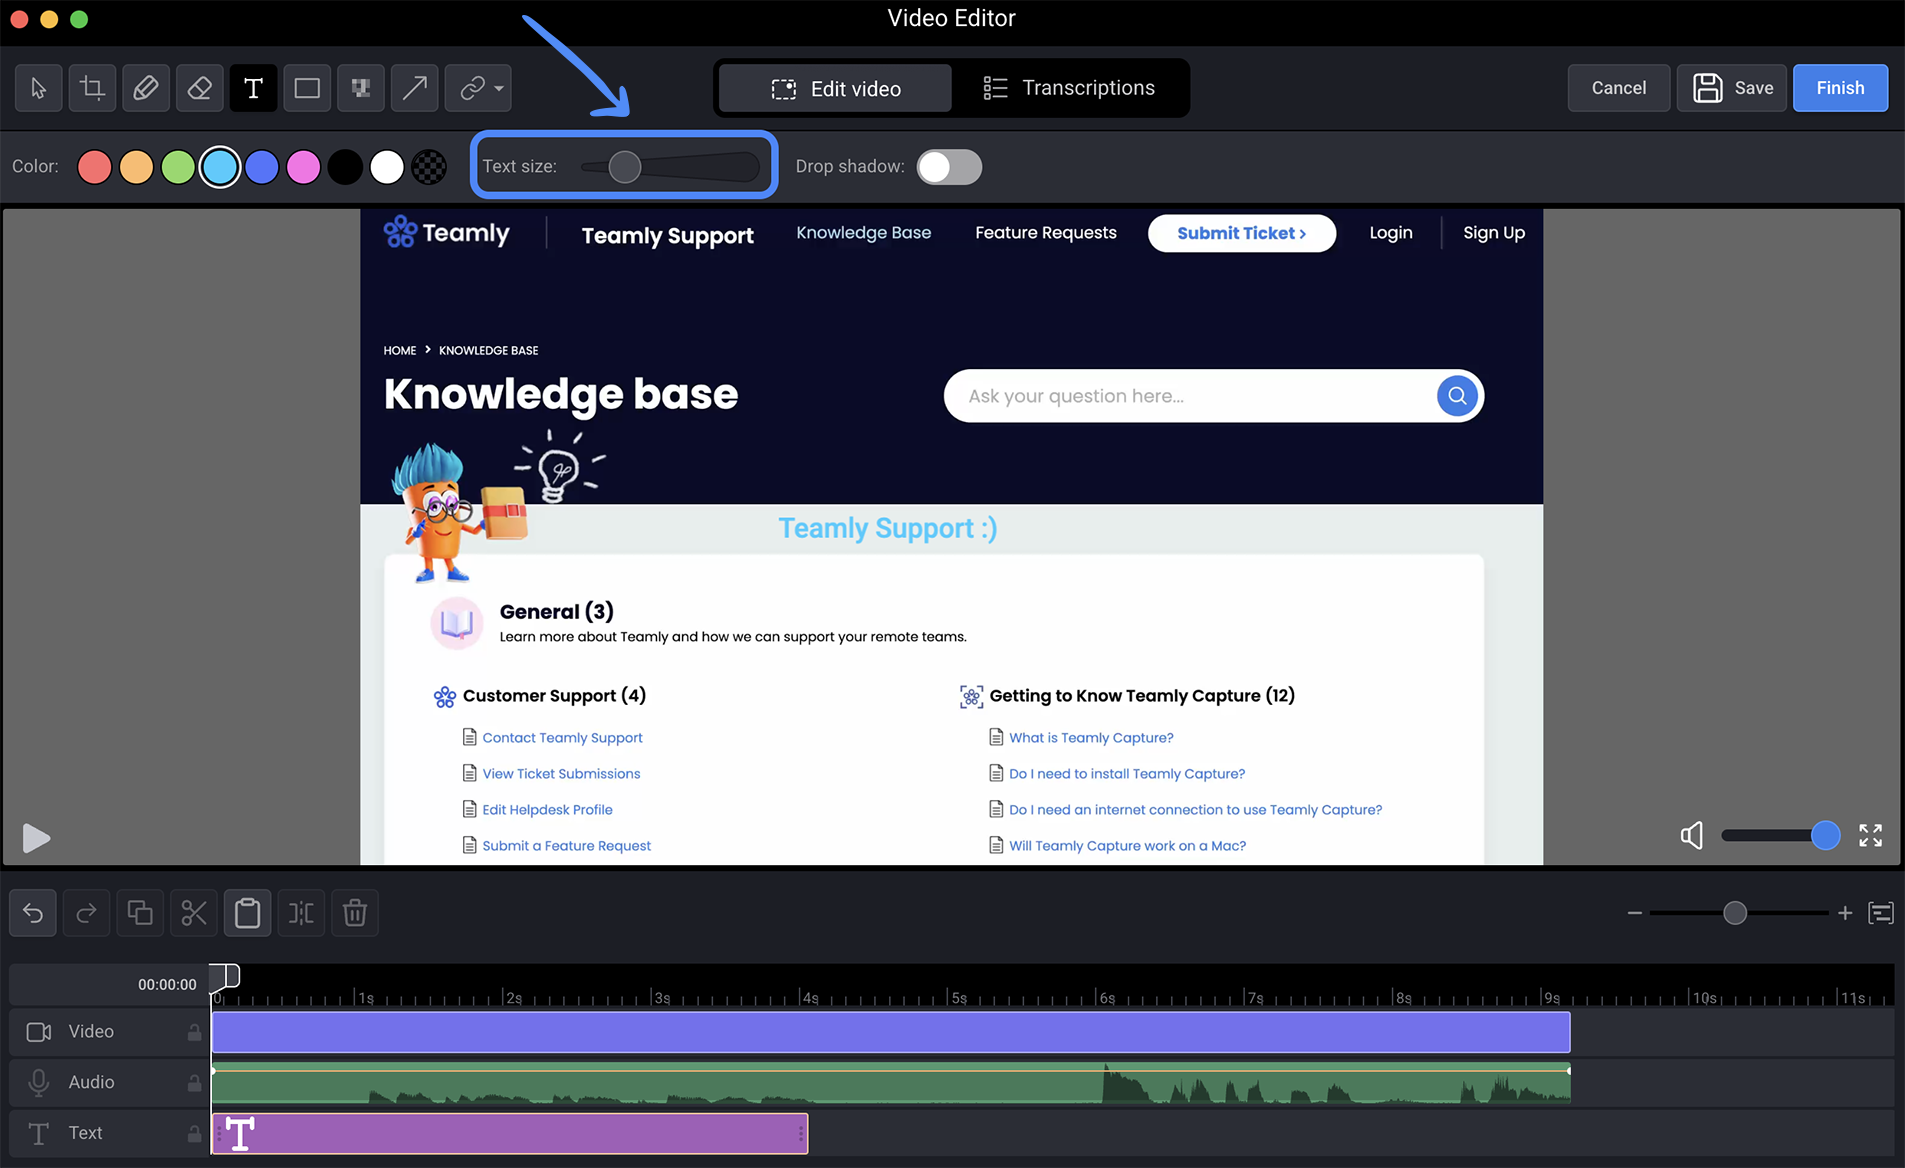Select the pencil draw tool
The image size is (1905, 1168).
[x=146, y=88]
